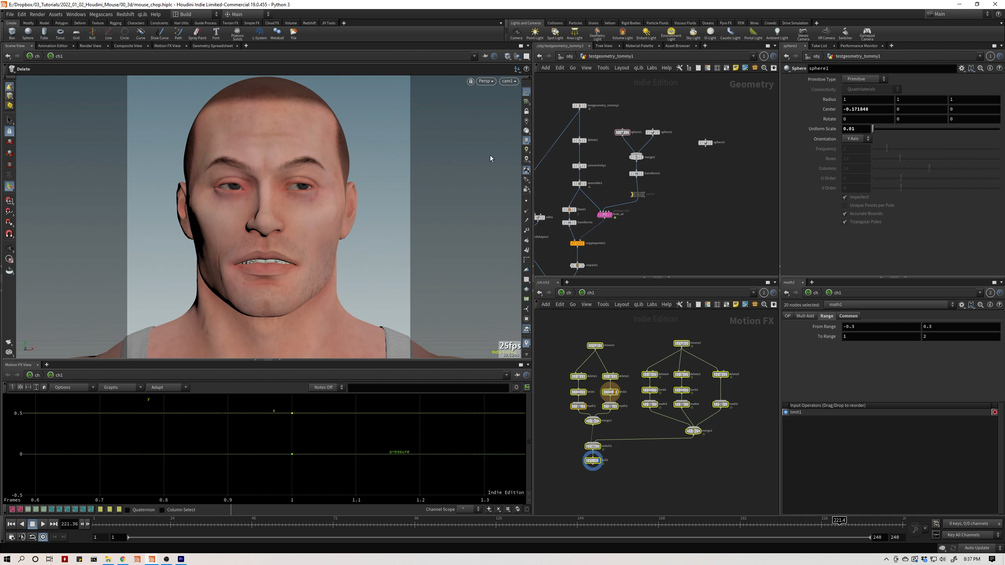Toggle Triangular Poles checkbox
This screenshot has width=1005, height=565.
pos(845,222)
